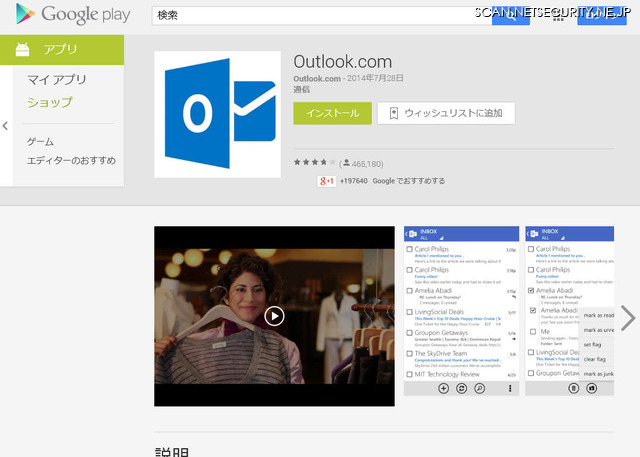Open the ゲーム category
The height and width of the screenshot is (457, 640).
coord(40,141)
